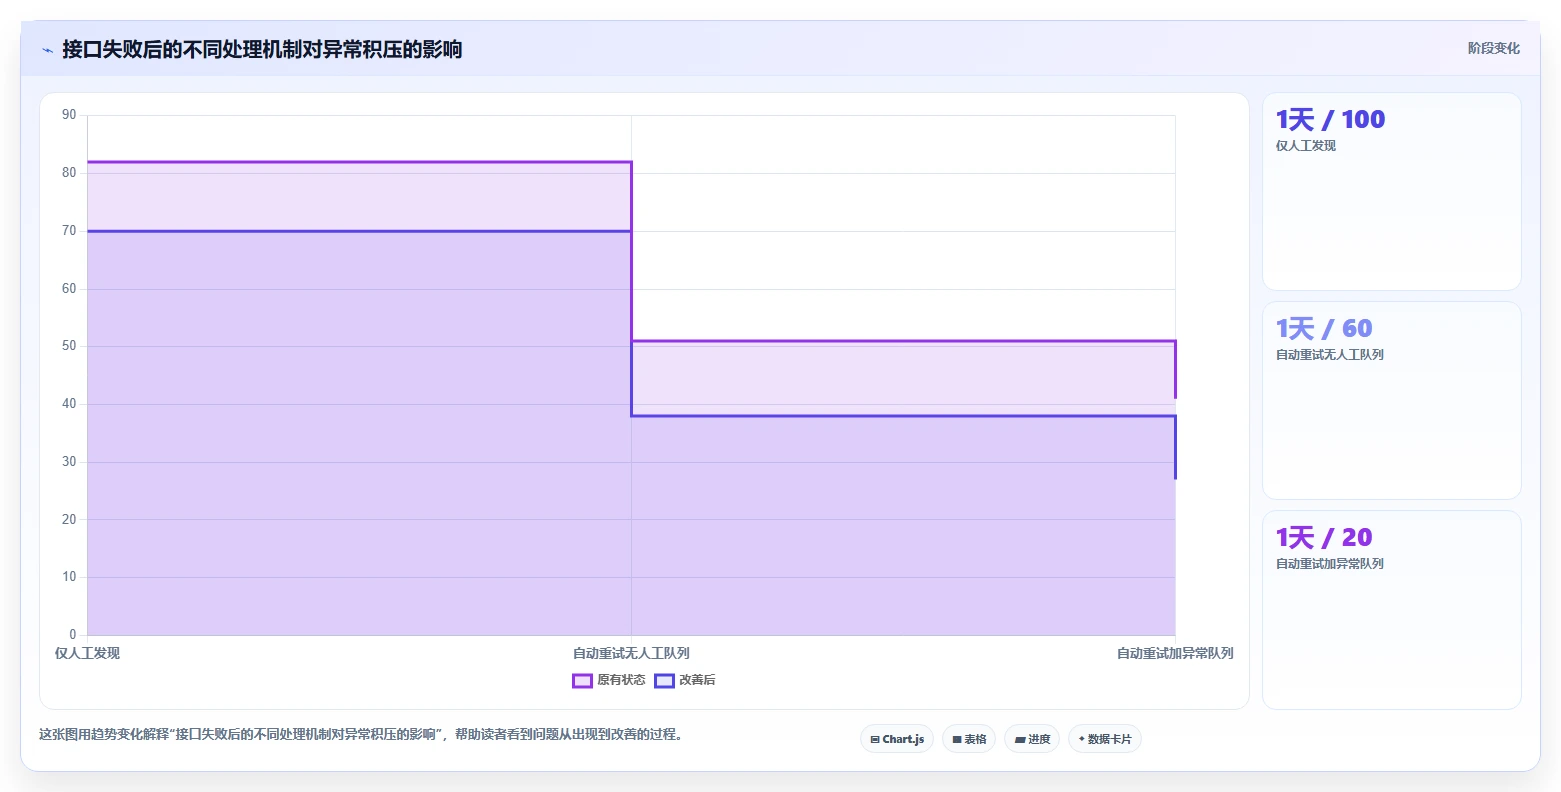Click the 自动重试加异常队列 x-axis label
Screen dimensions: 1561x792
1175,653
